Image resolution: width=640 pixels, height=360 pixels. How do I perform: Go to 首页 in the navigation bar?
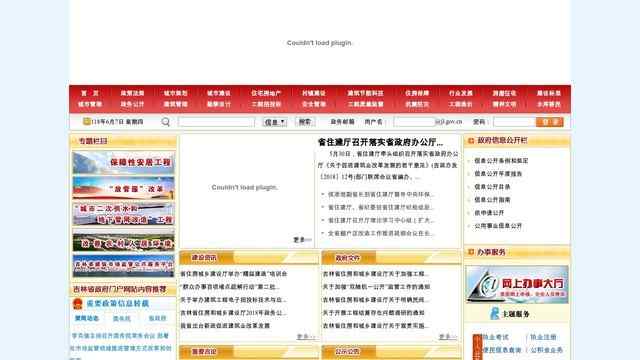click(90, 93)
